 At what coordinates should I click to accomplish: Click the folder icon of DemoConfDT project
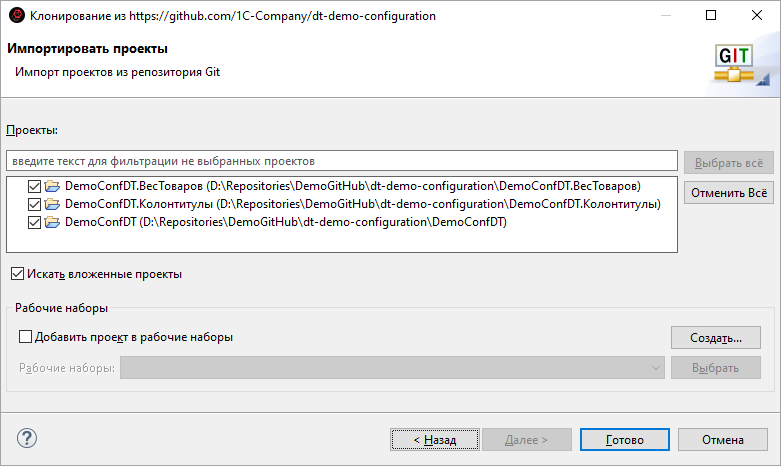pyautogui.click(x=53, y=222)
